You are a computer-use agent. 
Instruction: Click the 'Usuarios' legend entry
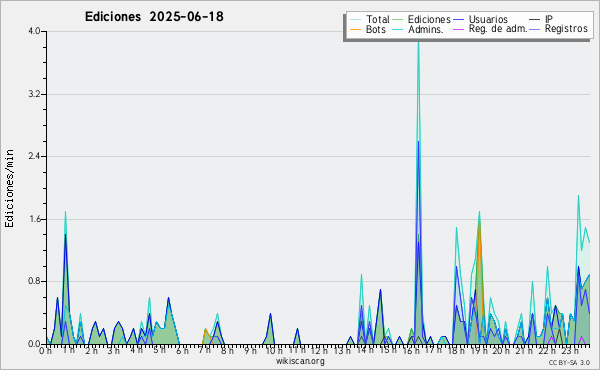(488, 19)
